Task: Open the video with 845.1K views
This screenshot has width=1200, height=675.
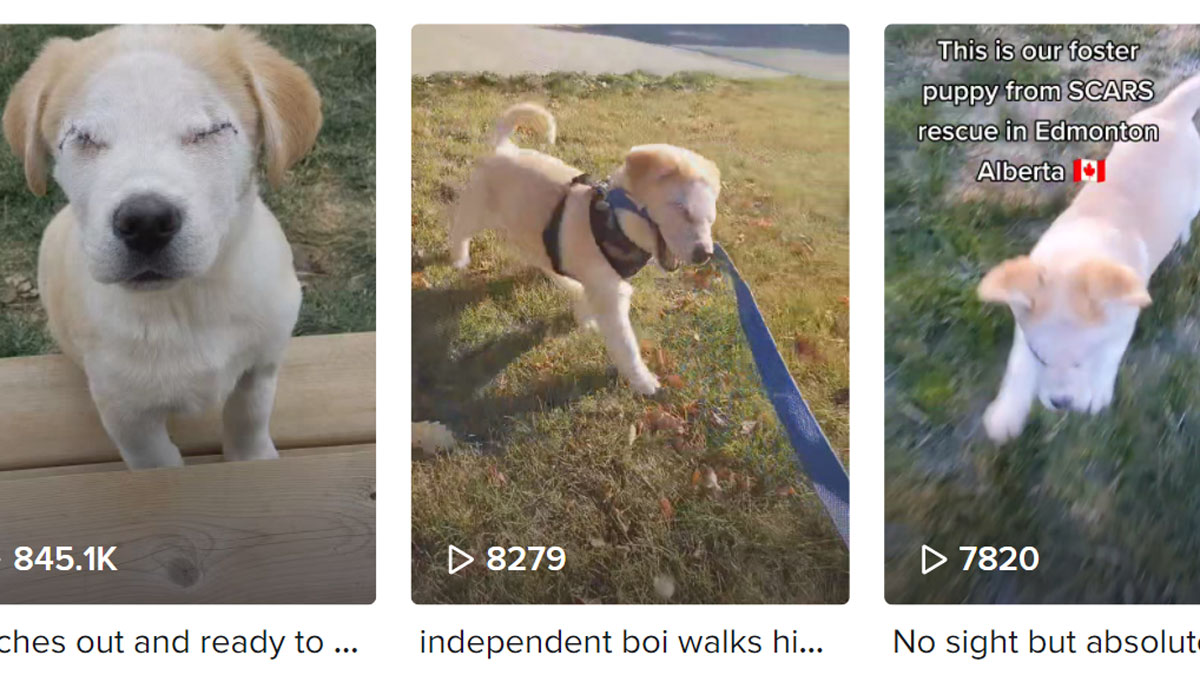Action: 188,314
